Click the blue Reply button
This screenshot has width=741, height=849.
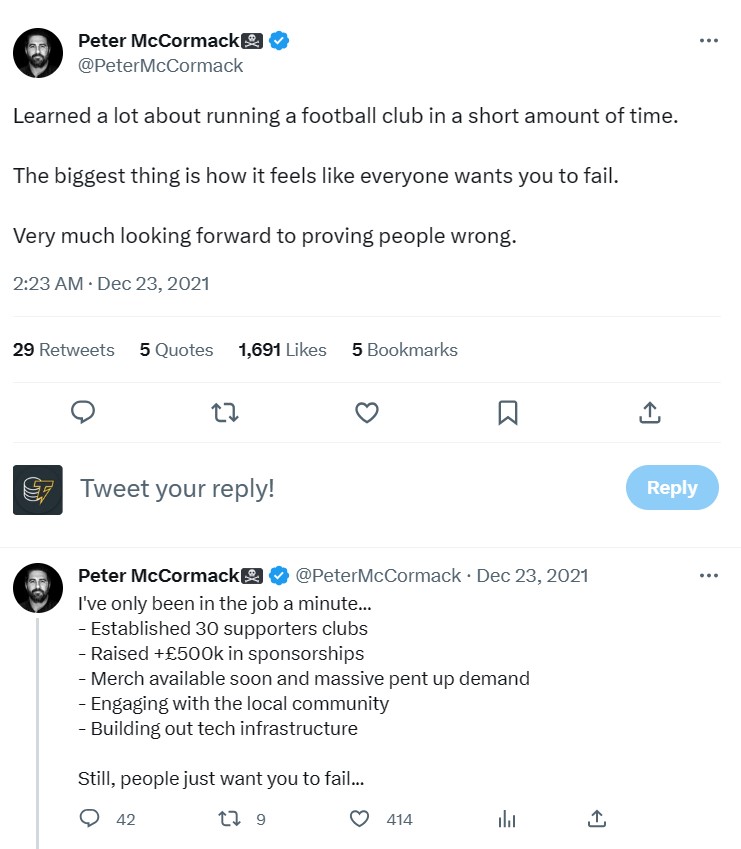(671, 488)
